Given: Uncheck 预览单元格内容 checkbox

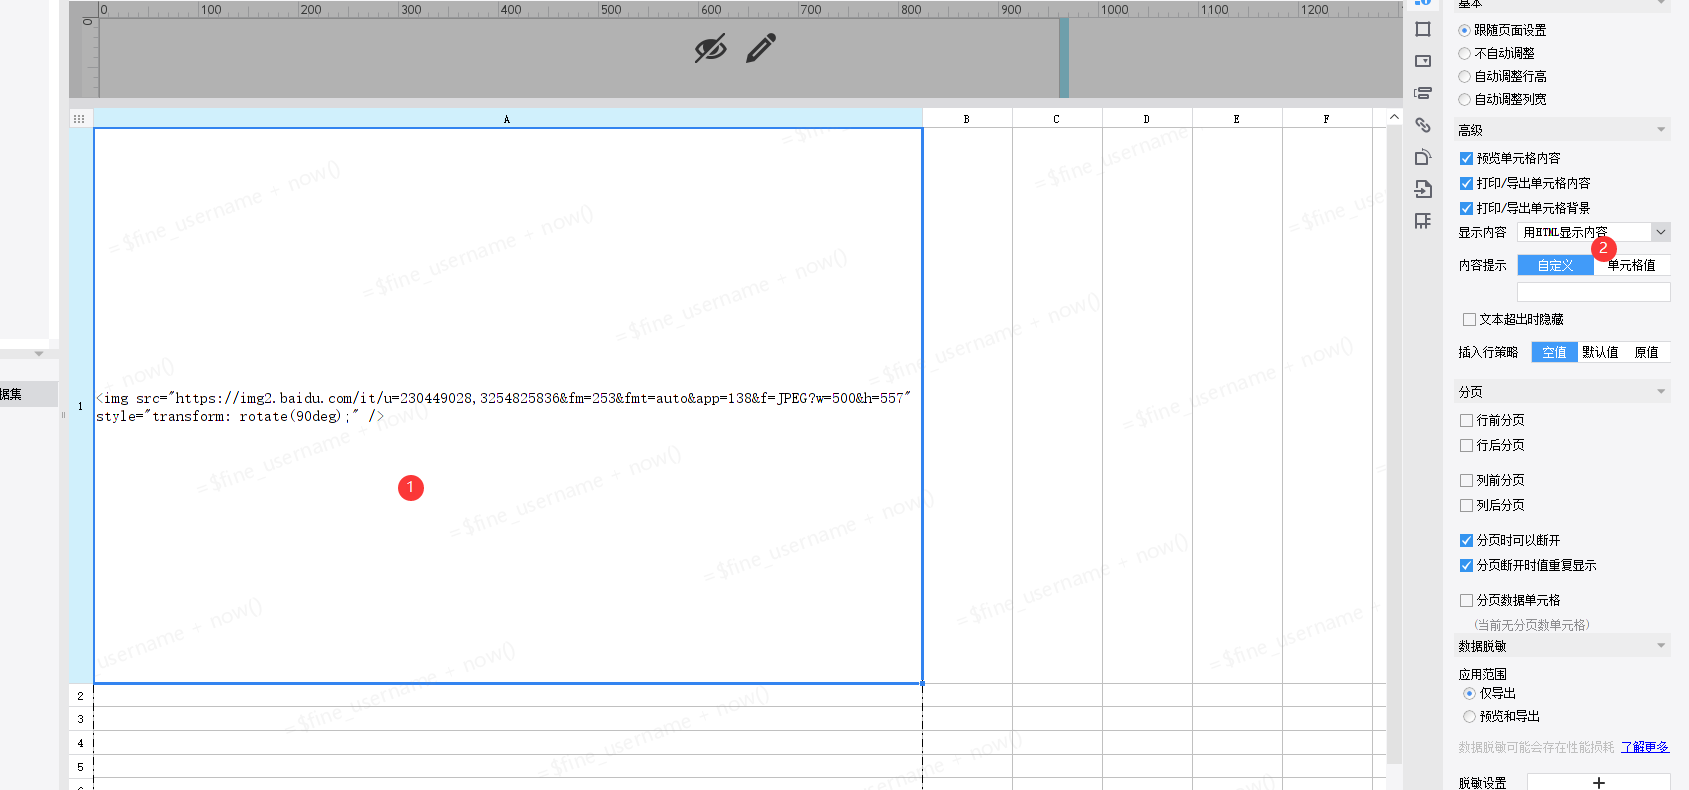Looking at the screenshot, I should pos(1466,158).
